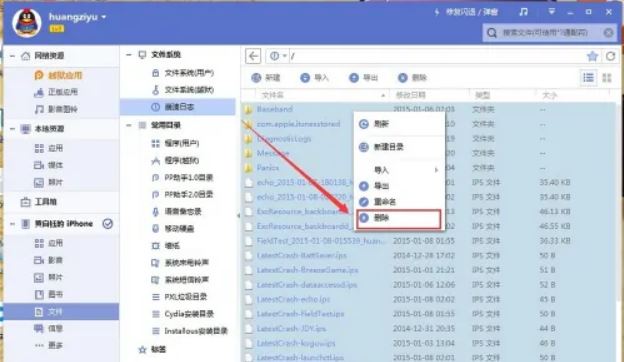Select 程序(越狱) in common directories
624x362 pixels.
176,160
